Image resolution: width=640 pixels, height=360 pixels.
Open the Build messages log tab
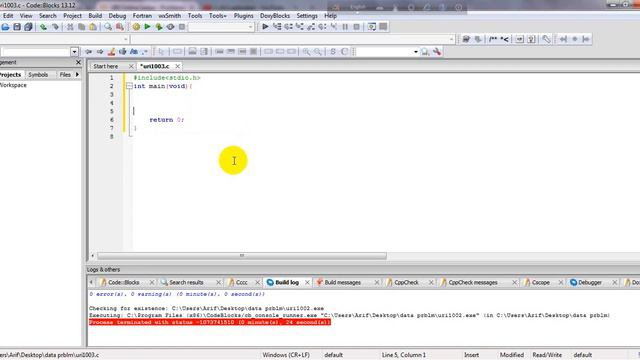(x=342, y=282)
